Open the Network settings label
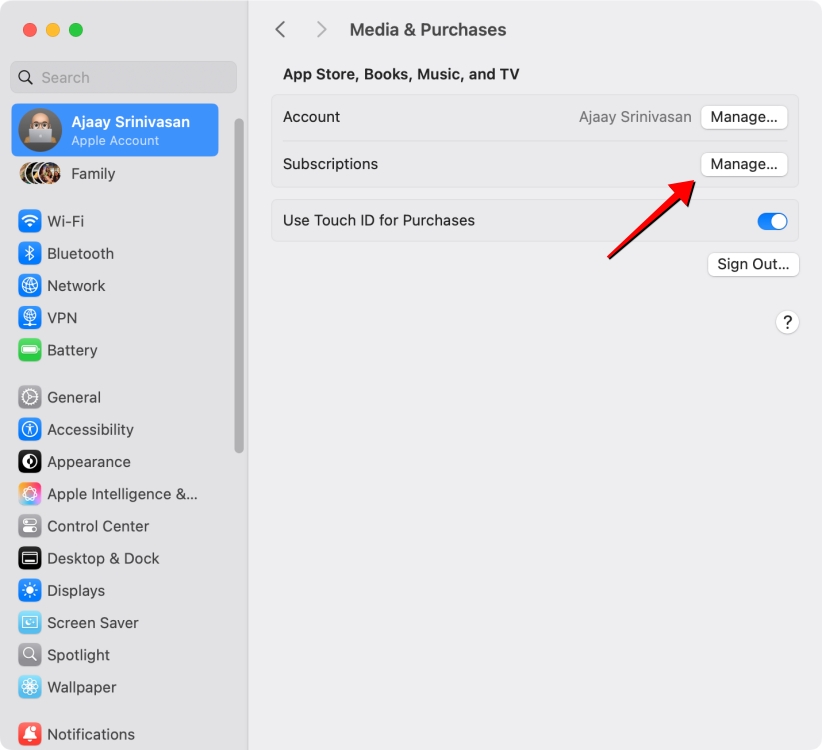 [77, 286]
